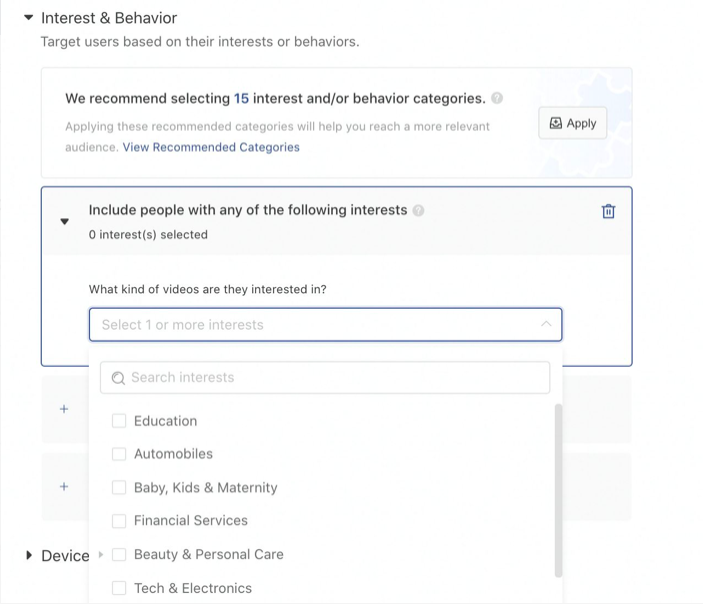
Task: Click the Search interests field
Action: tap(325, 378)
